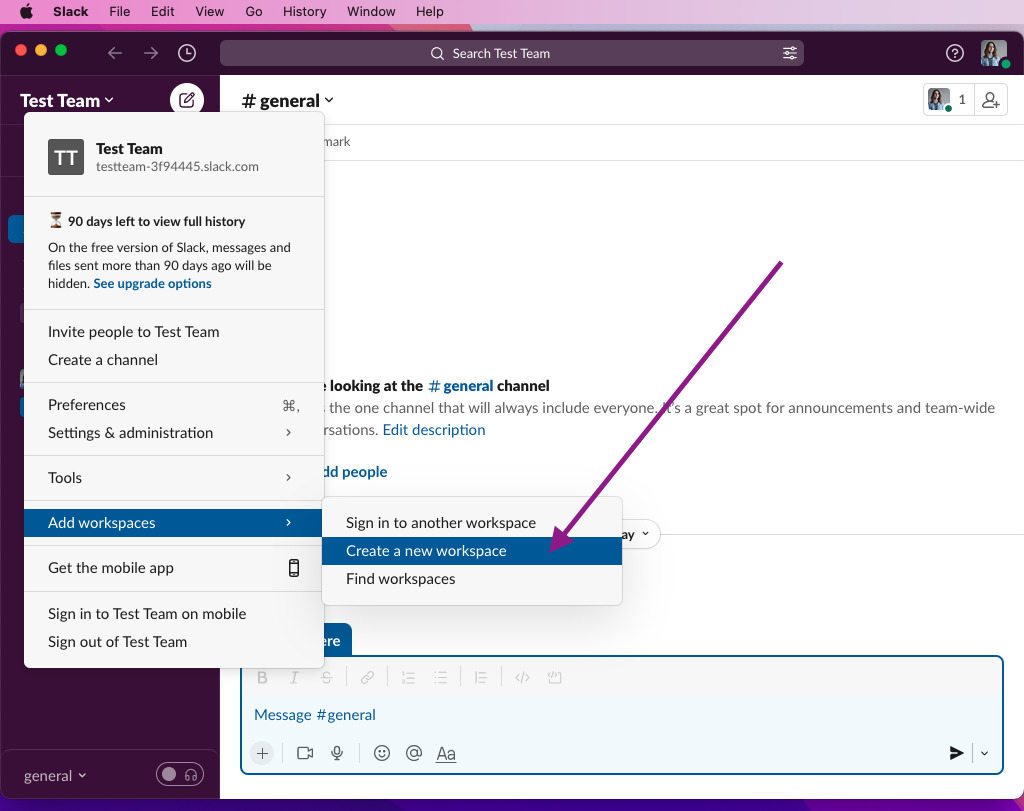
Task: Select Get the mobile app
Action: click(x=173, y=568)
